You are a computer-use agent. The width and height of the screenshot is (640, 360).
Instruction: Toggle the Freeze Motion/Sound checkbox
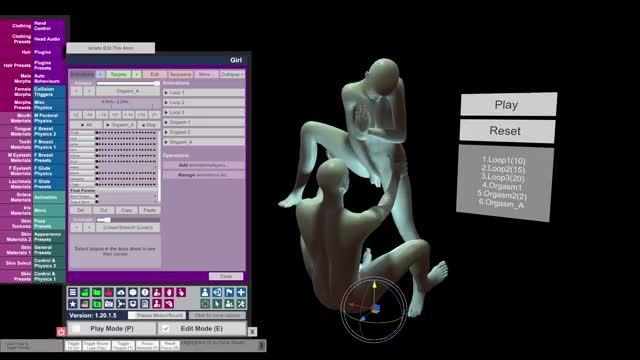pyautogui.click(x=132, y=316)
